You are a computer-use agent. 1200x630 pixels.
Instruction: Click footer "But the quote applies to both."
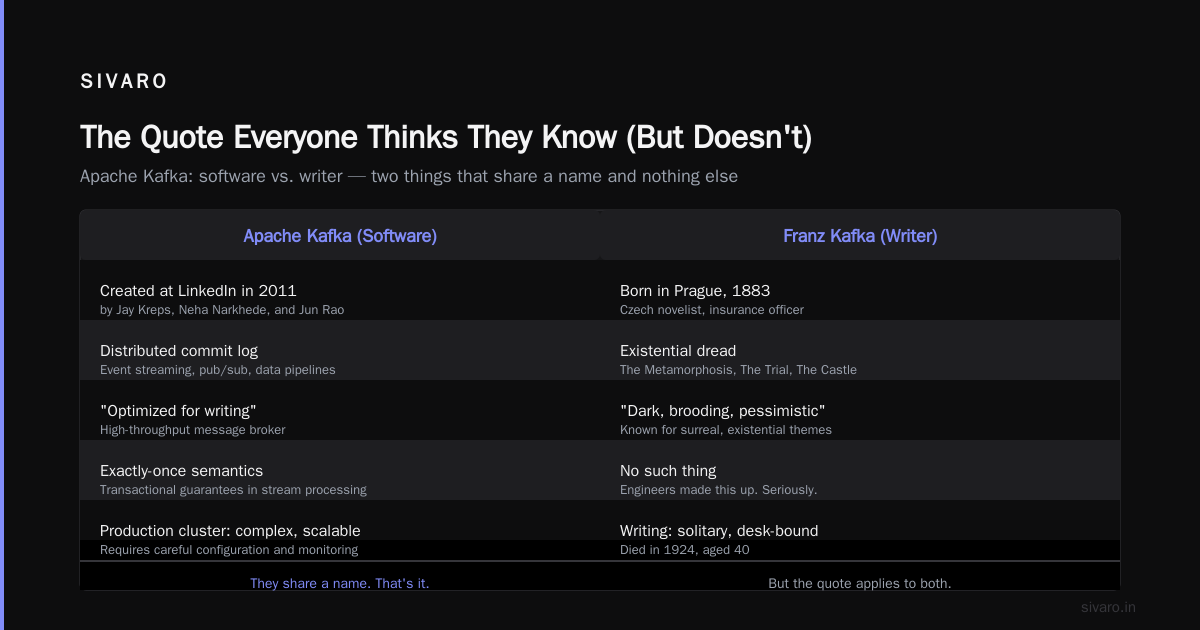[860, 583]
